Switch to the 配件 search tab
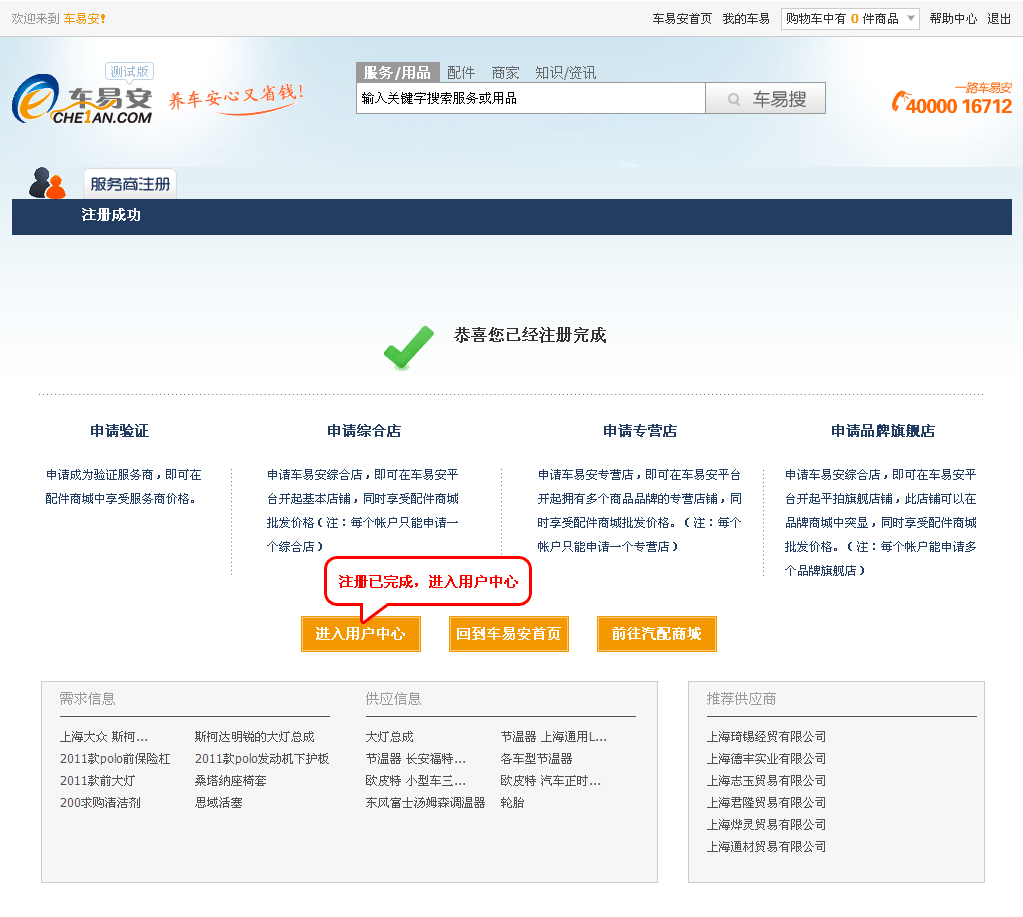This screenshot has height=917, width=1023. click(x=461, y=72)
